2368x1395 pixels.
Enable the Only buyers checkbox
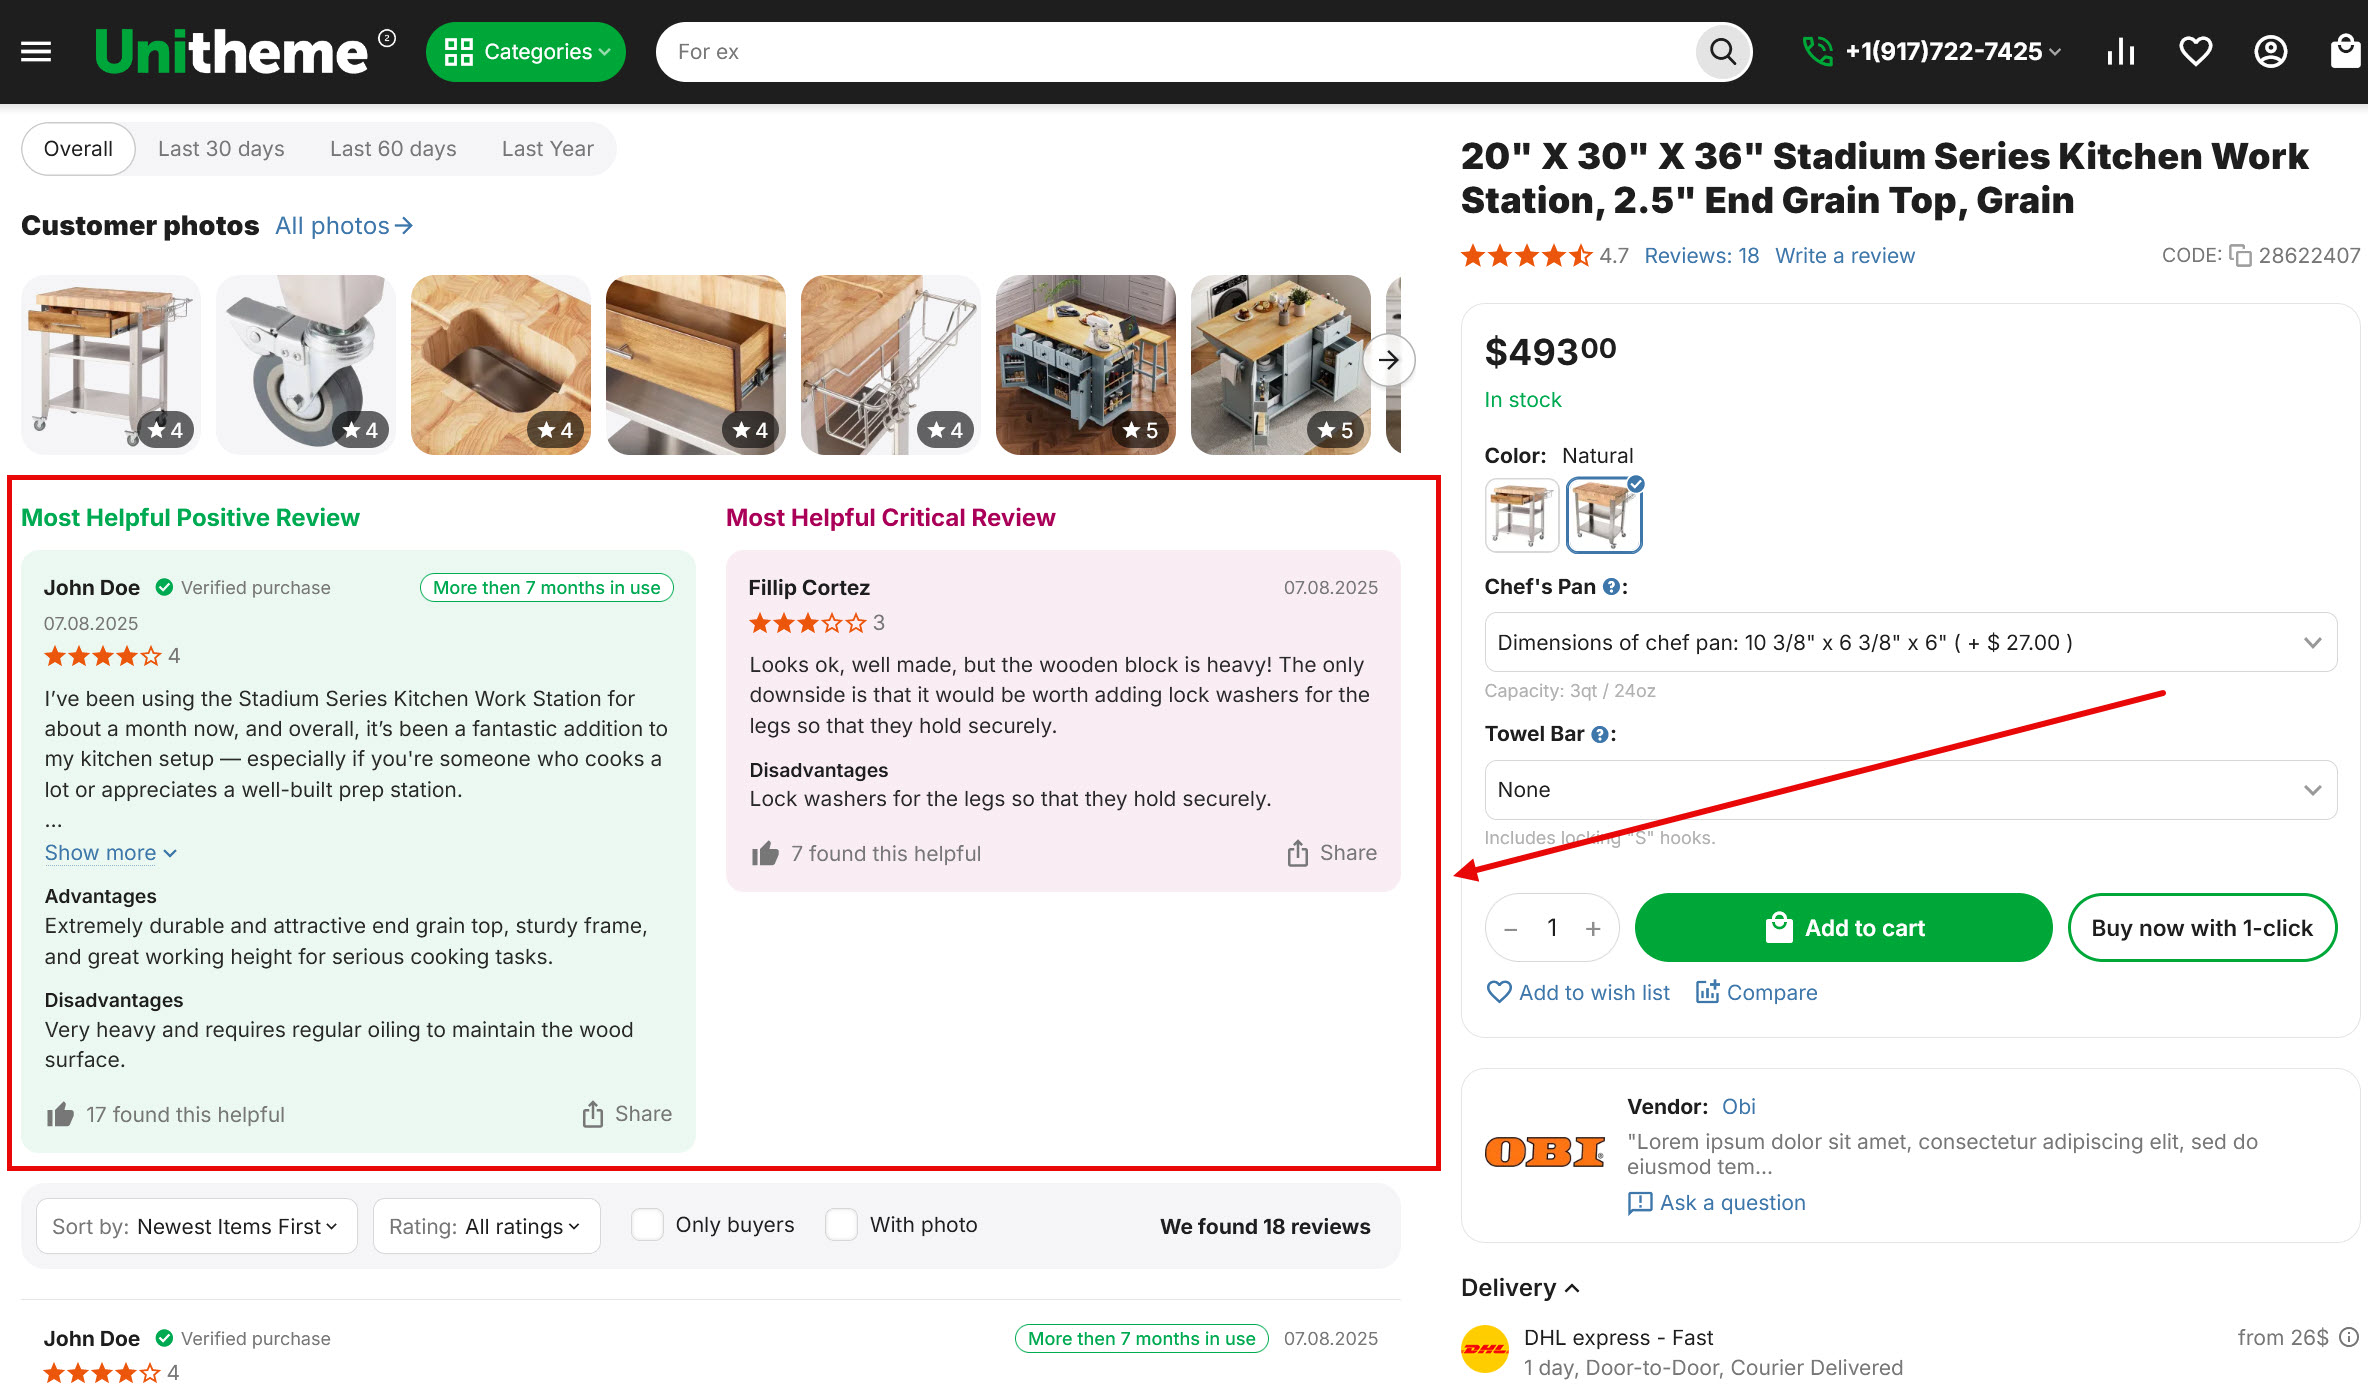647,1225
